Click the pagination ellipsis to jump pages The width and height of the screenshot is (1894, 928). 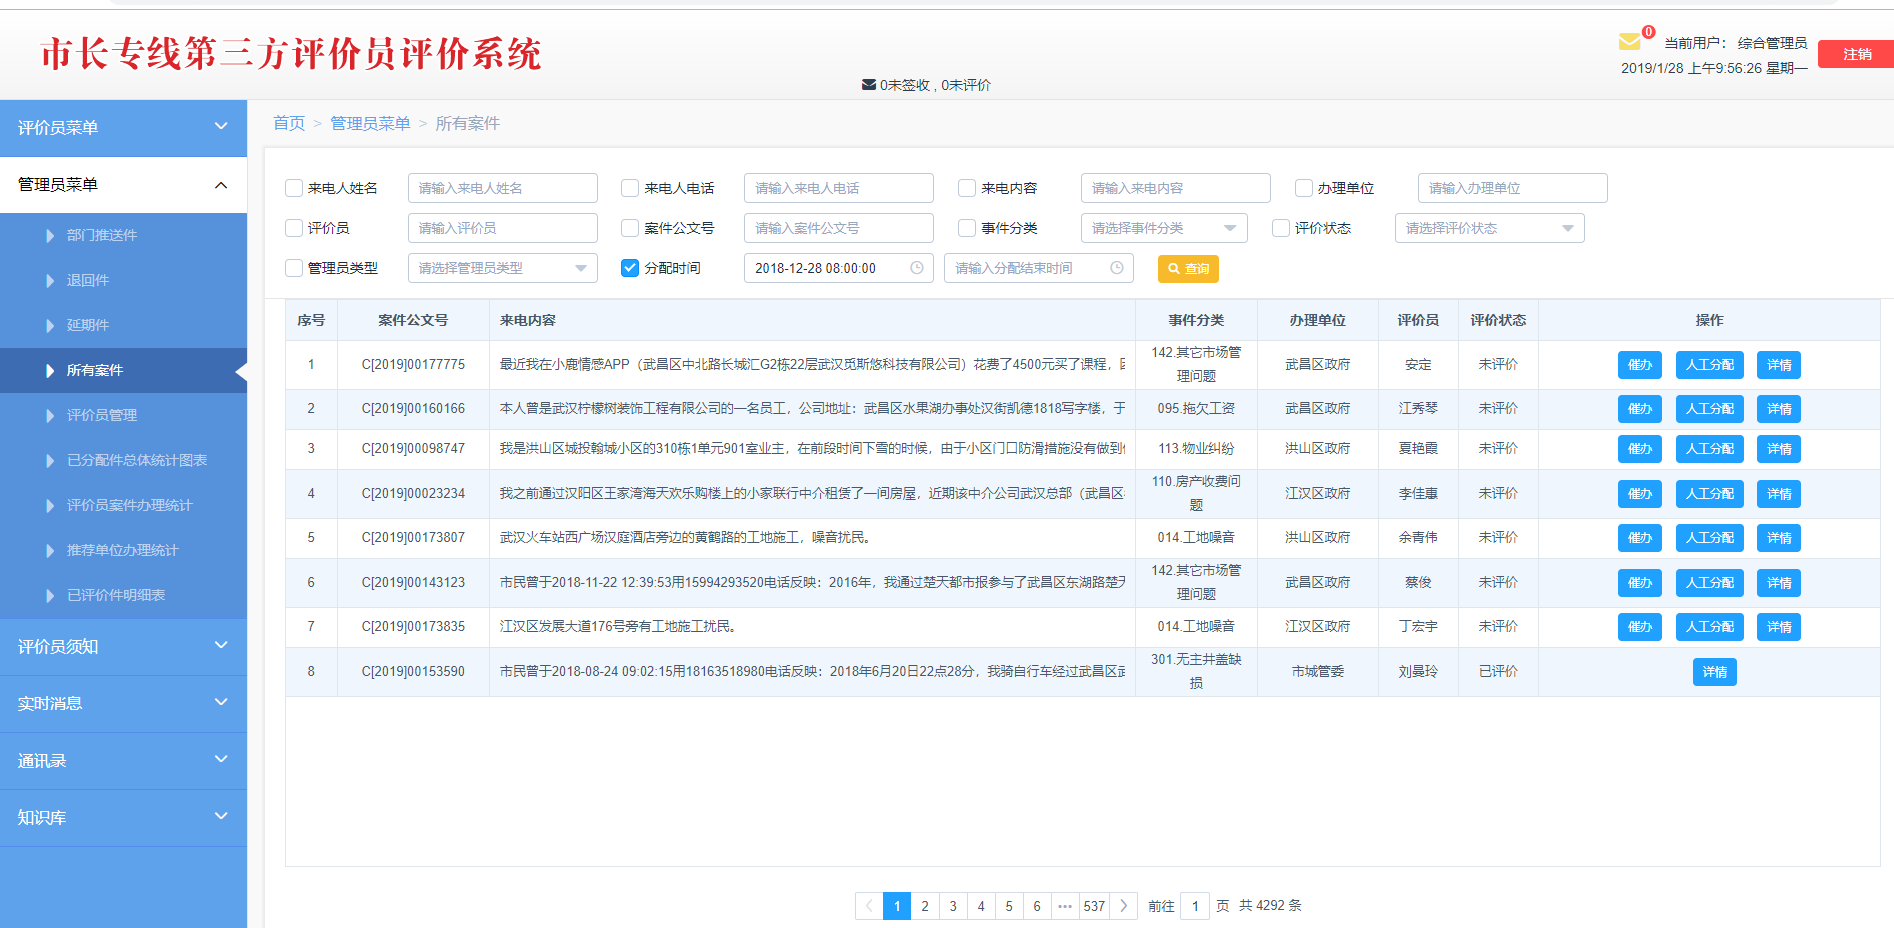point(1065,906)
